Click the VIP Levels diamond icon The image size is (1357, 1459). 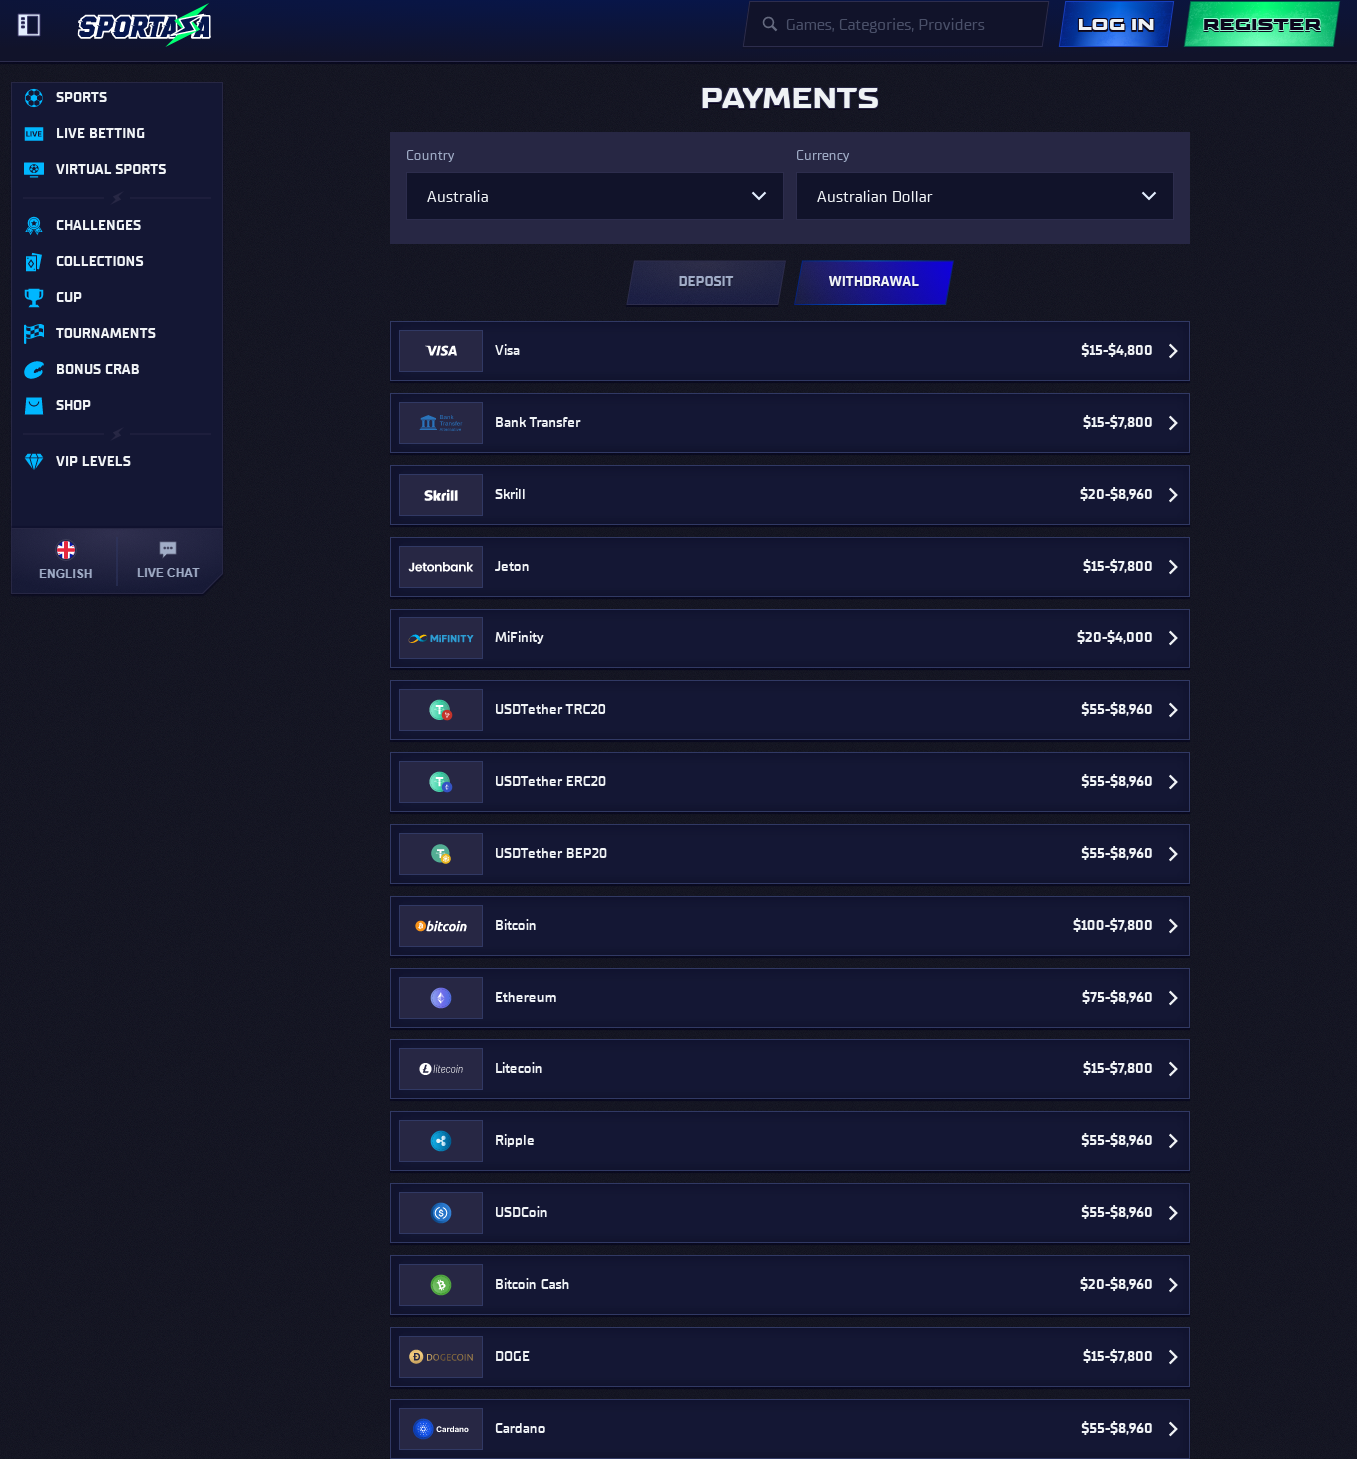pos(34,462)
